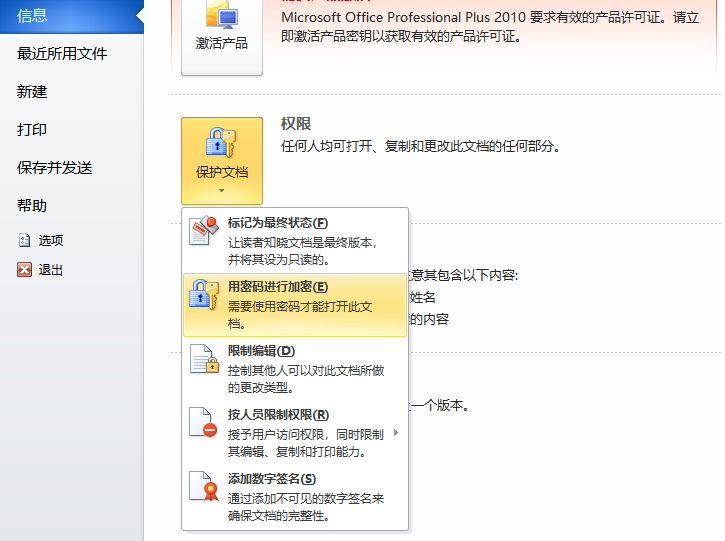Click the text 任何人均可打开、复制和更改此文档的任何部分

pyautogui.click(x=420, y=147)
